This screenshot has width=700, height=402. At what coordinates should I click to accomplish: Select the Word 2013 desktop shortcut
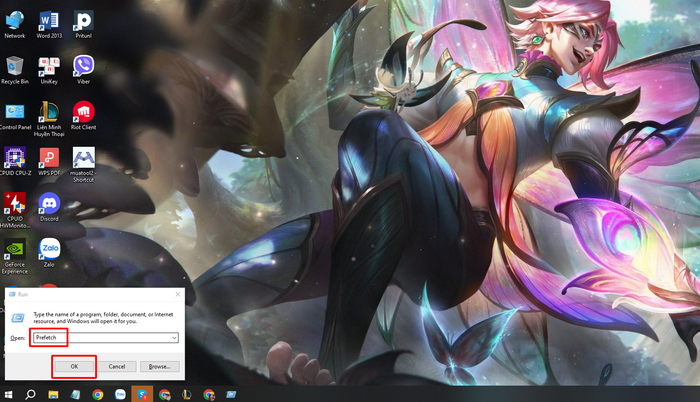49,24
